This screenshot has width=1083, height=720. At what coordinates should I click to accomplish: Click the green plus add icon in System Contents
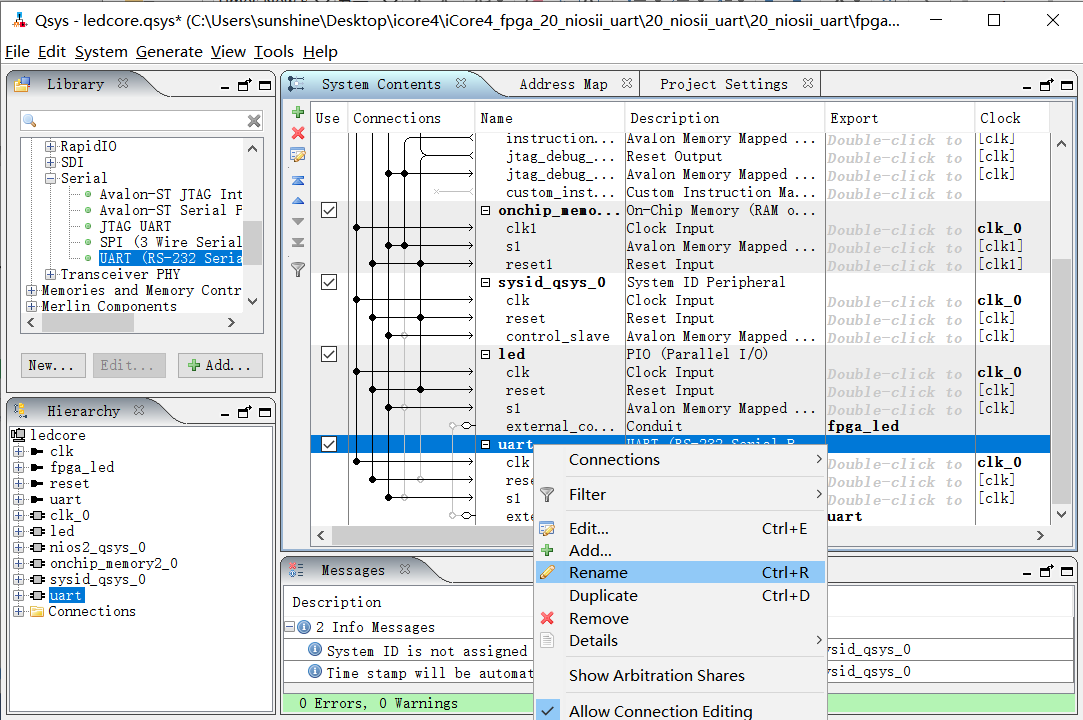[x=297, y=112]
